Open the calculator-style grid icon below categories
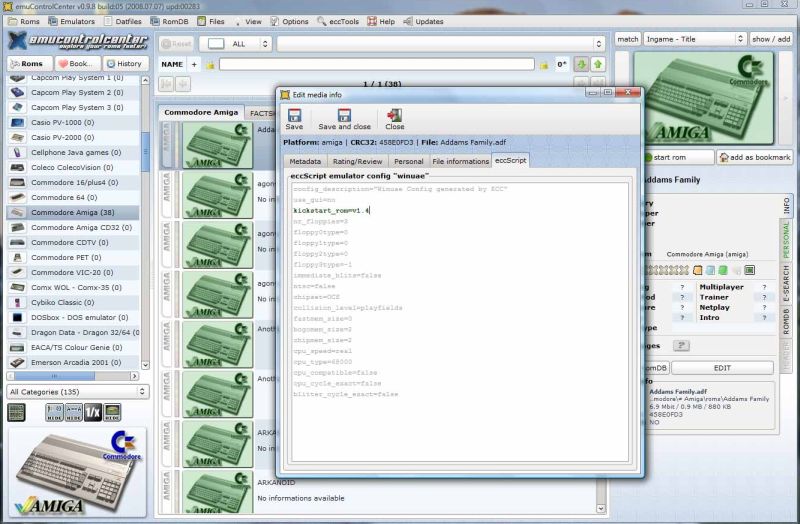 16,412
